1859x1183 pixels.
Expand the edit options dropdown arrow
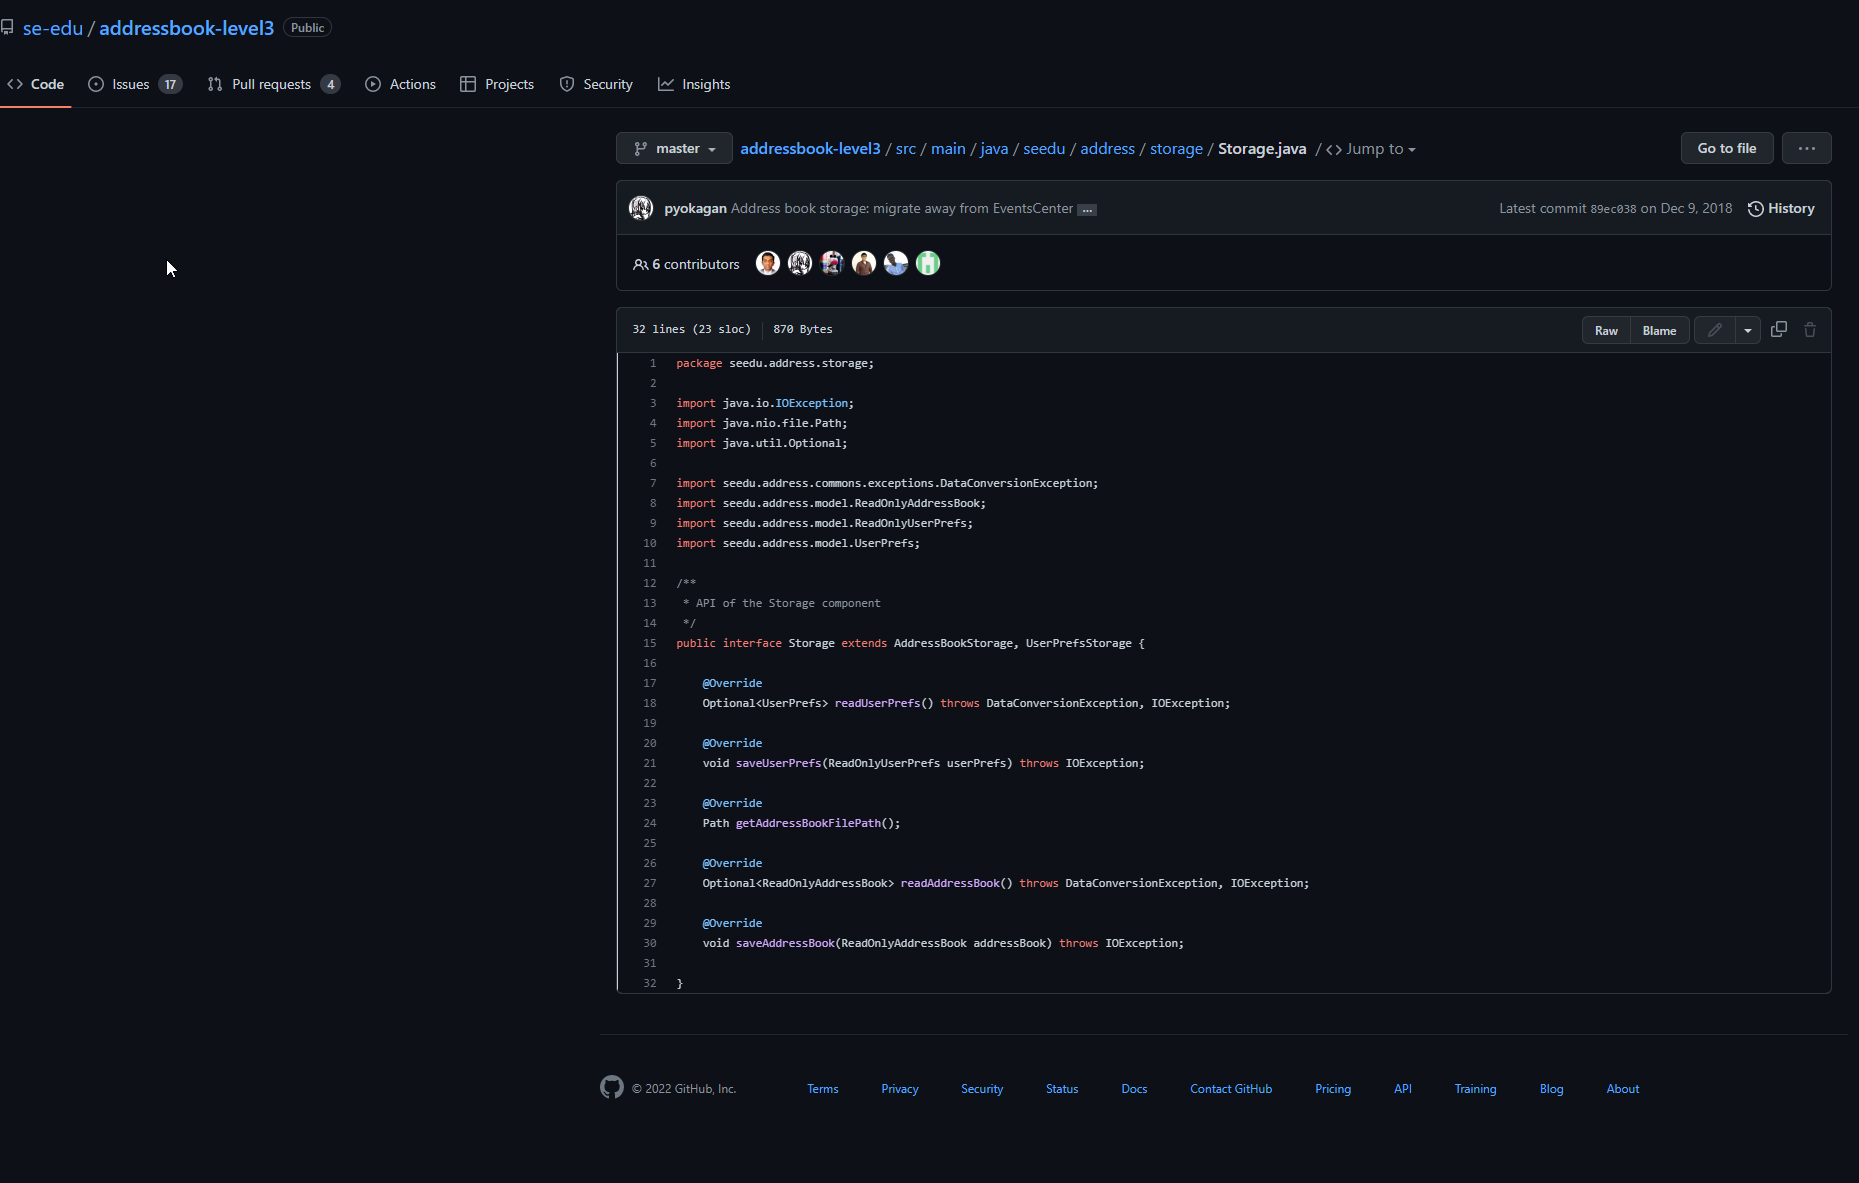coord(1747,330)
